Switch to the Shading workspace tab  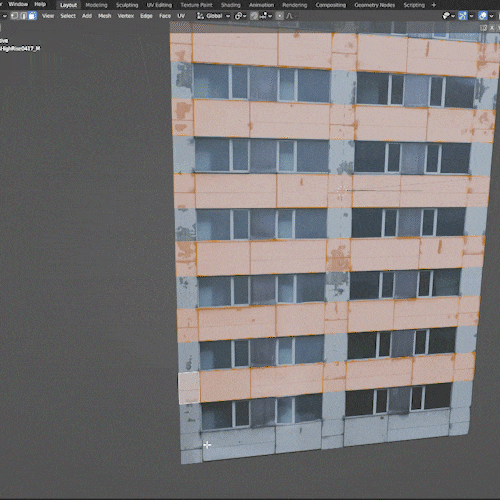(231, 5)
